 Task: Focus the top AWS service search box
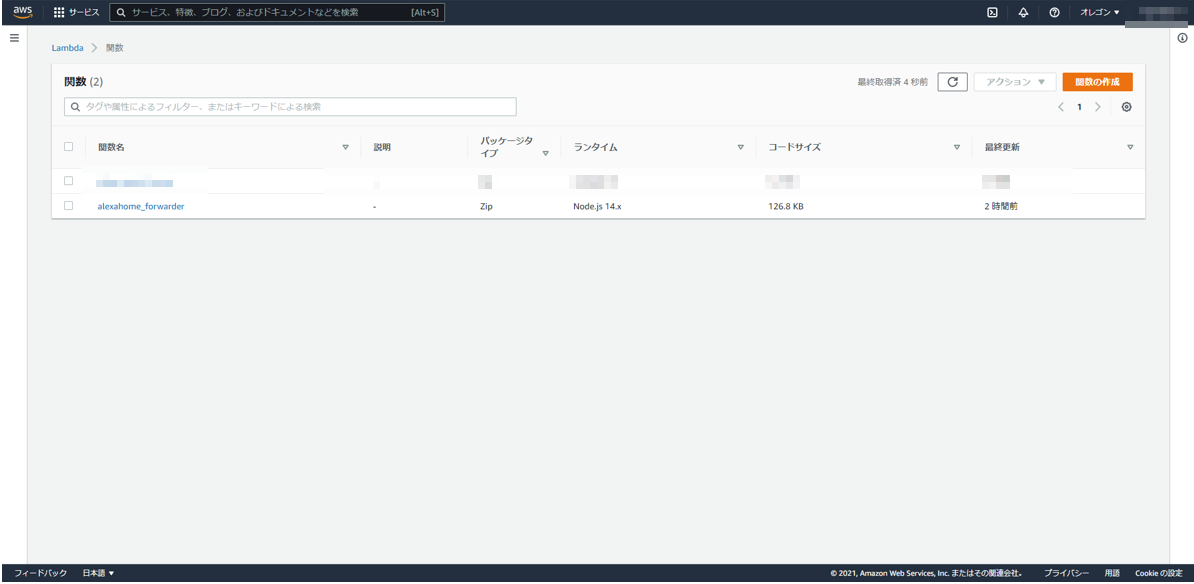click(277, 12)
